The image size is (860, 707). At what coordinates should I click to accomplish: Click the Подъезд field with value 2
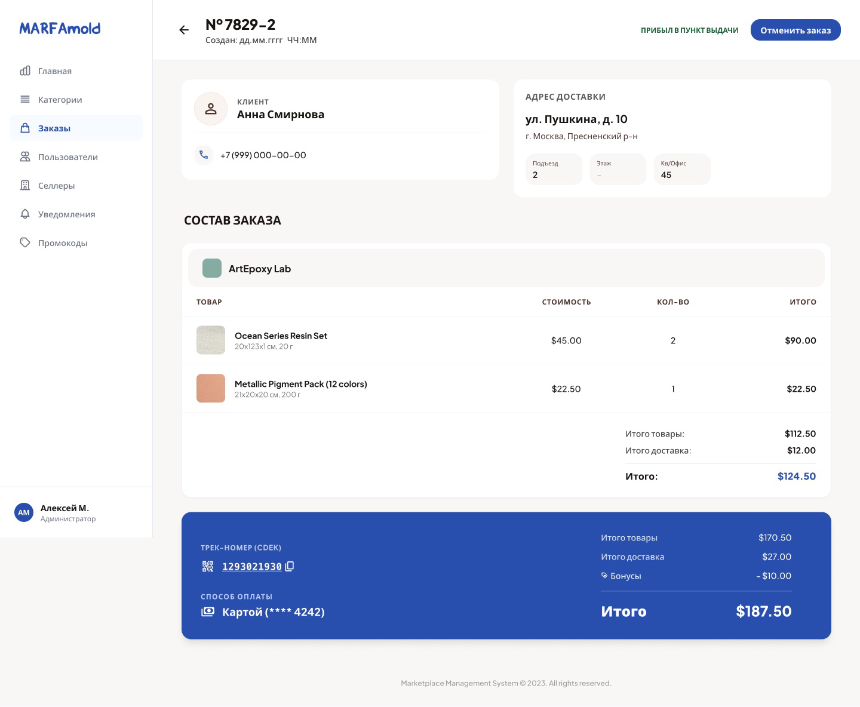click(554, 169)
